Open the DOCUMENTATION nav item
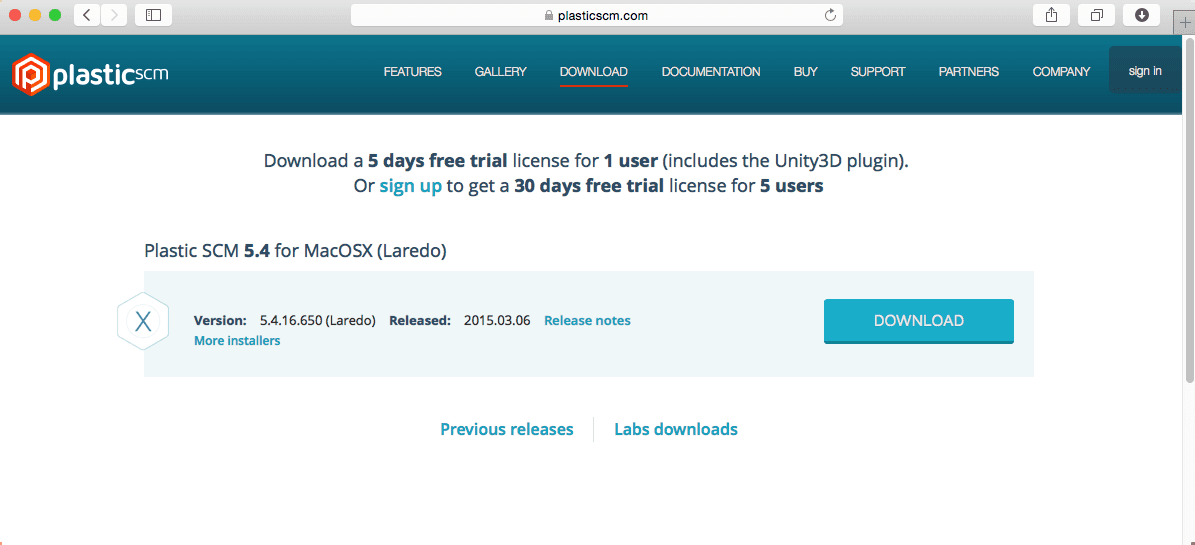Image resolution: width=1195 pixels, height=545 pixels. [711, 72]
